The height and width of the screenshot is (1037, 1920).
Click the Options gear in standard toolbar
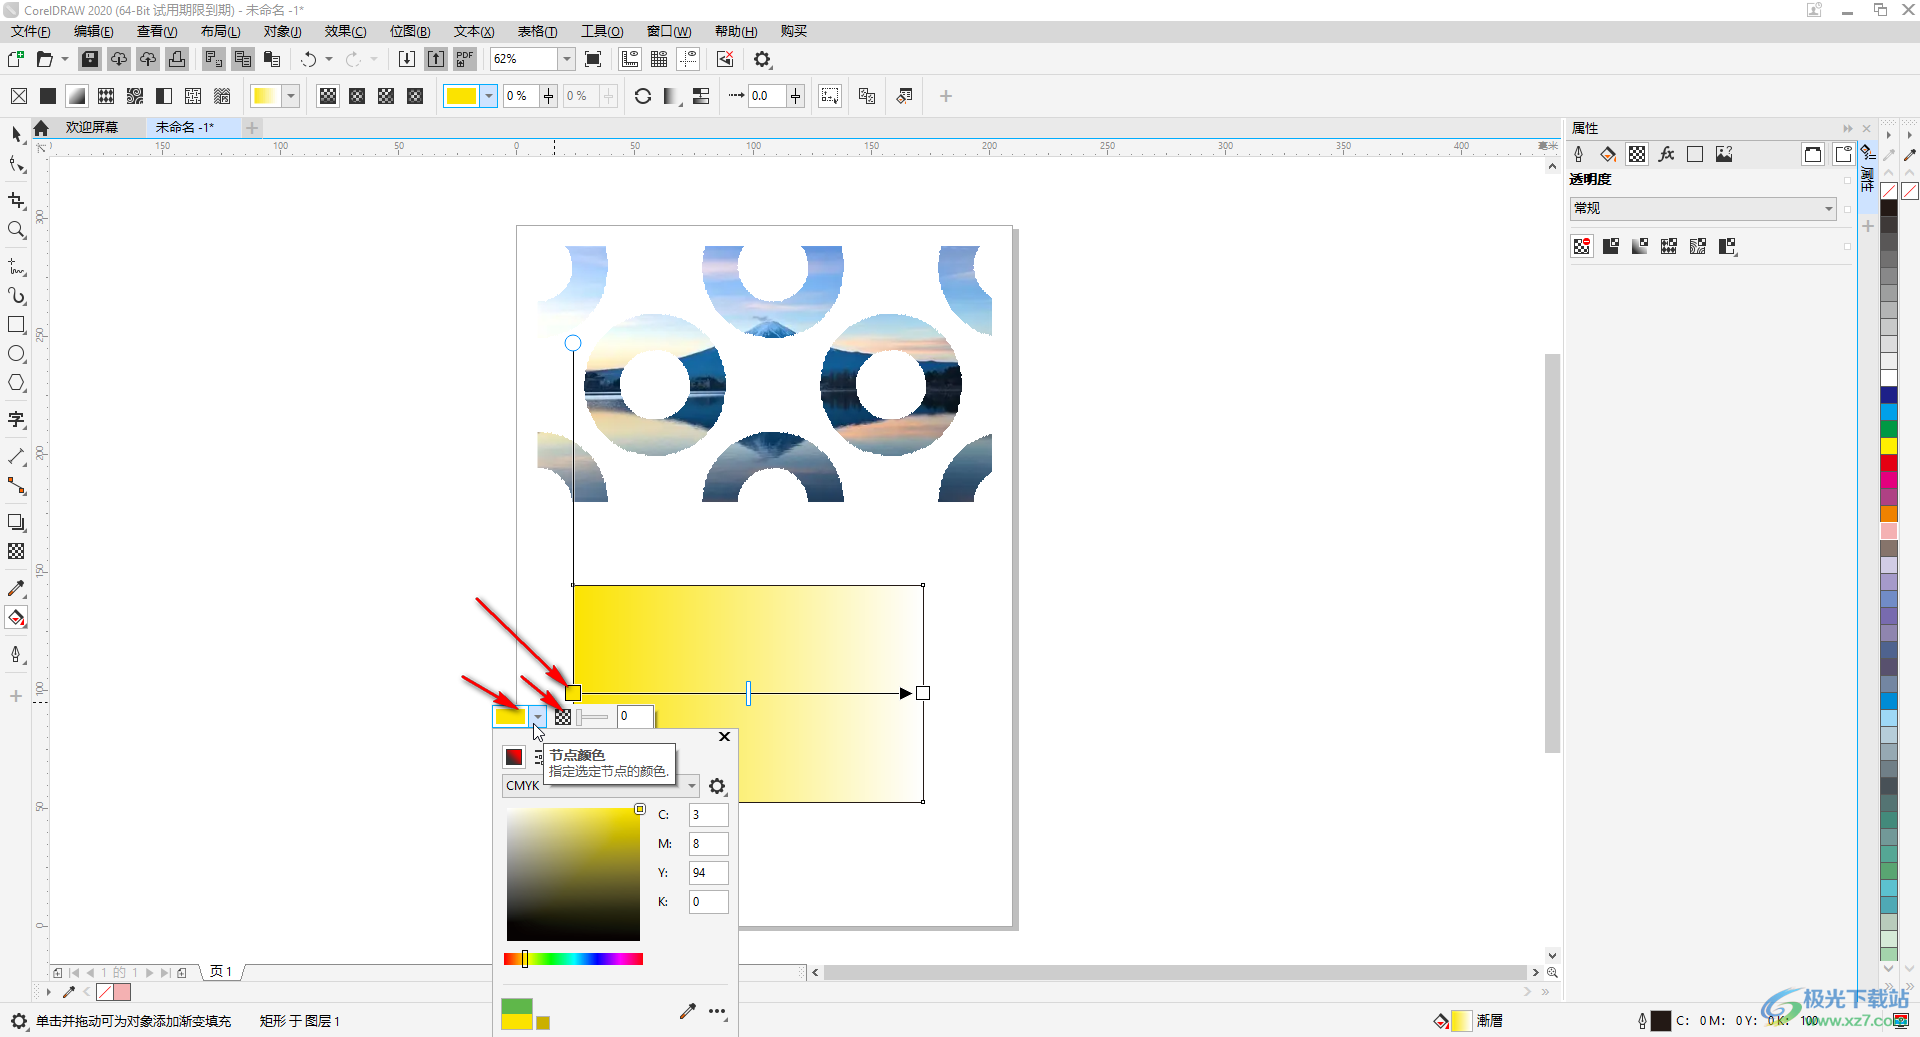(x=762, y=59)
